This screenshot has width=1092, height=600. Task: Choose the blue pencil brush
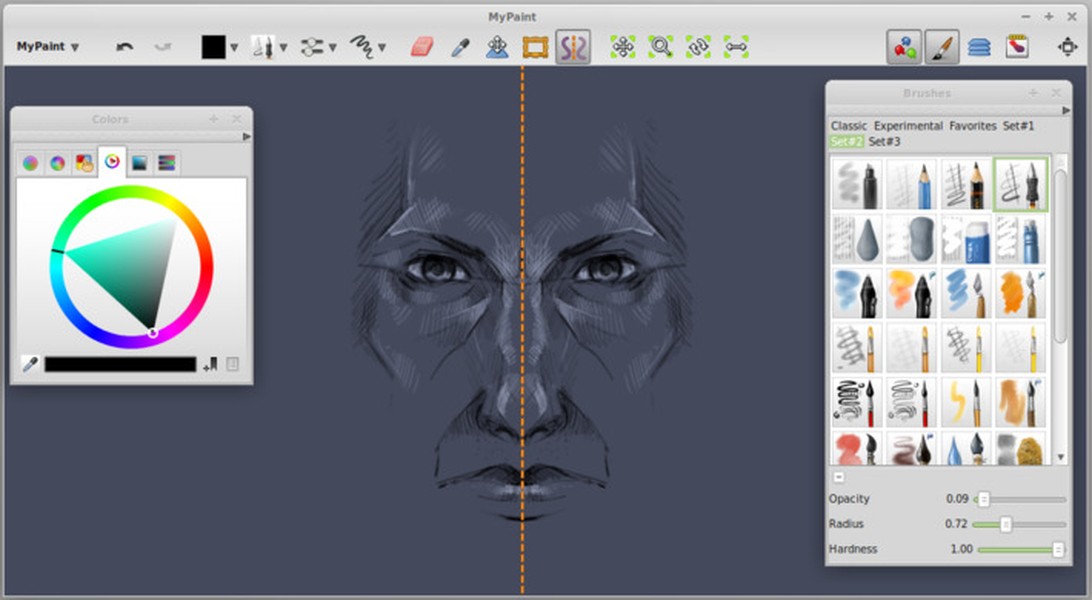click(x=912, y=184)
